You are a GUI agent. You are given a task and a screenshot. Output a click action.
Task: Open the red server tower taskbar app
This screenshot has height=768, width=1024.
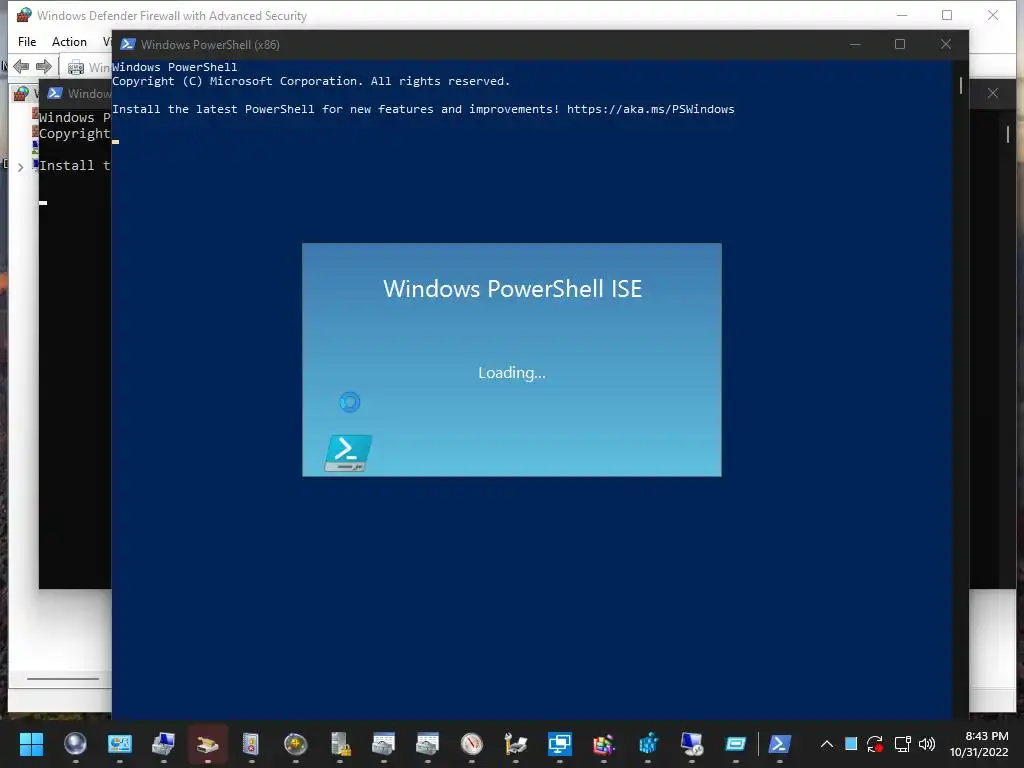coord(251,744)
